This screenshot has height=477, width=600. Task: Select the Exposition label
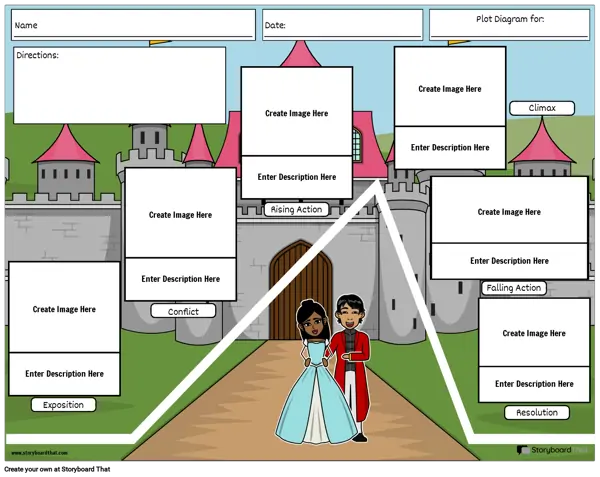[x=64, y=405]
